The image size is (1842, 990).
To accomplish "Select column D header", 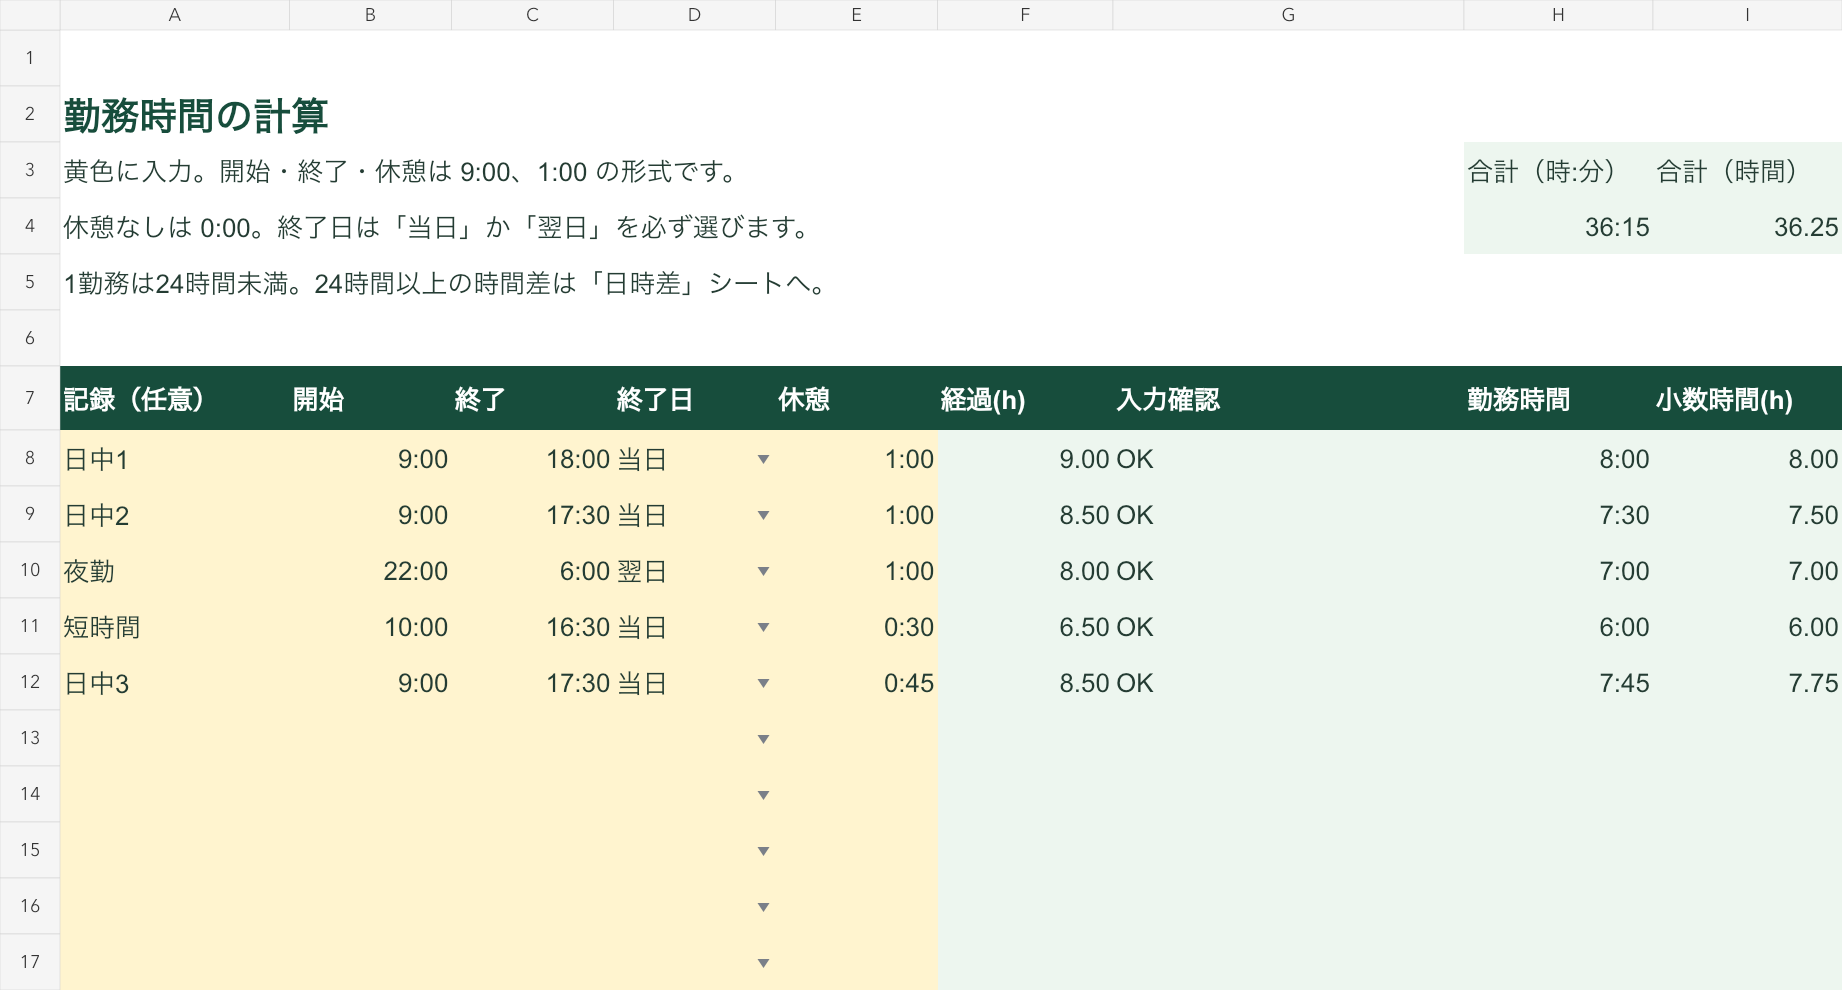I will (694, 15).
